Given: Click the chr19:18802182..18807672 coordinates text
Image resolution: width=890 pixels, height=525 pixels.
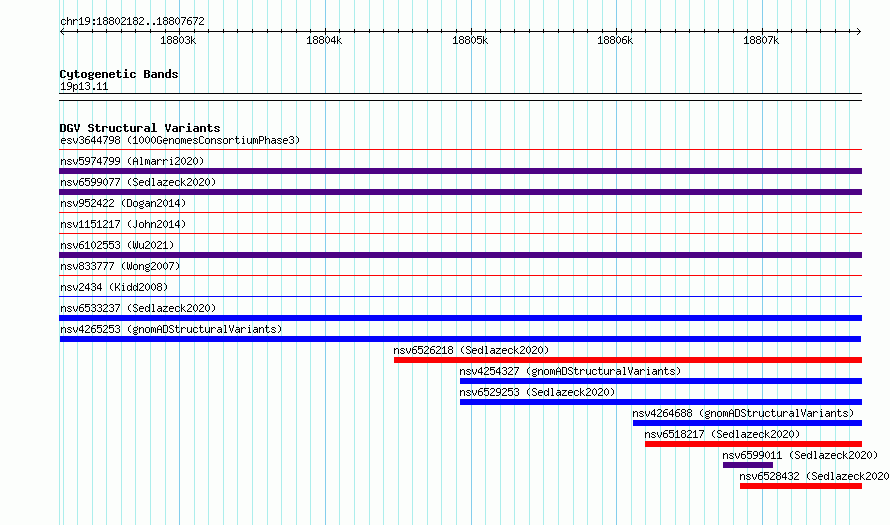Looking at the screenshot, I should (132, 22).
